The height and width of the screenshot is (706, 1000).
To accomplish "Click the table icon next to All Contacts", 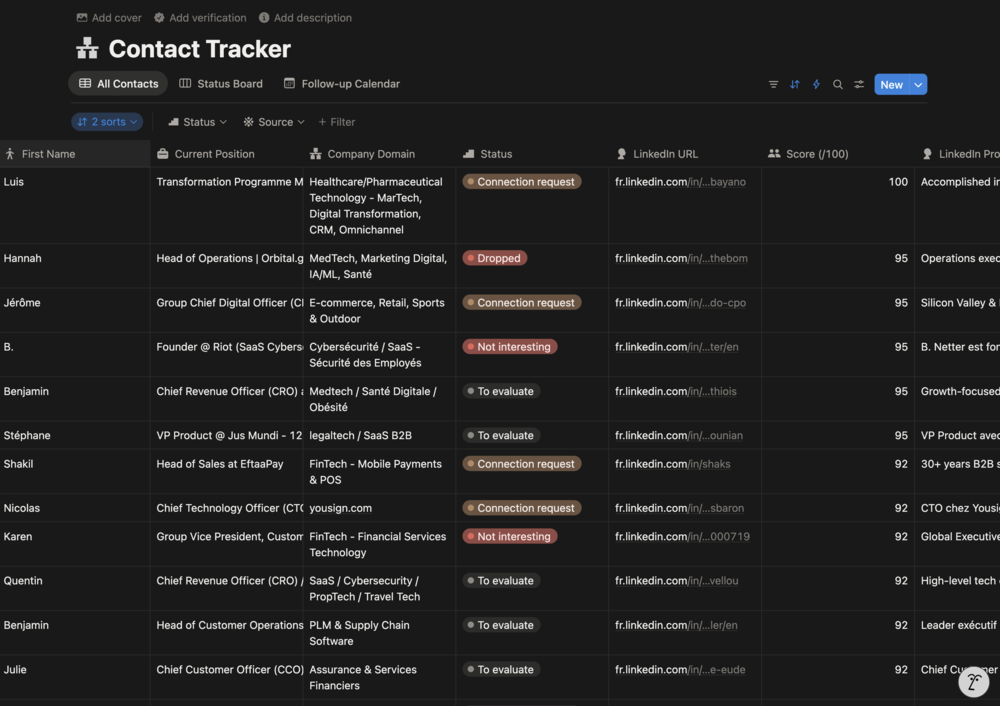I will tap(87, 84).
